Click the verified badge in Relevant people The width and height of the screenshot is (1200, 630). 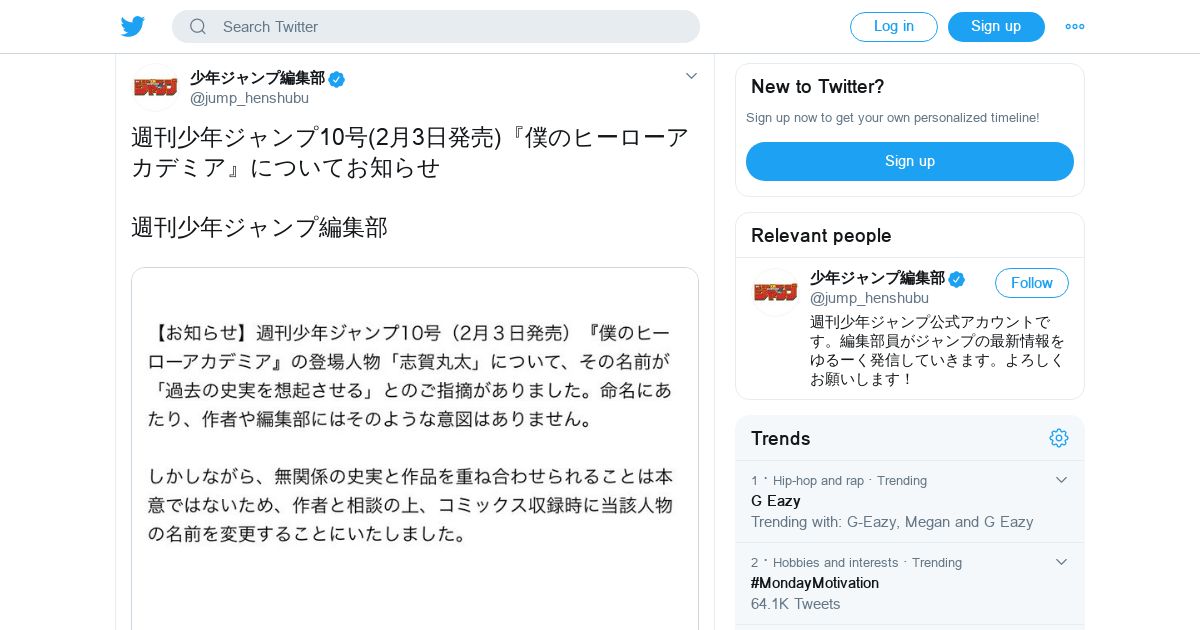(957, 279)
